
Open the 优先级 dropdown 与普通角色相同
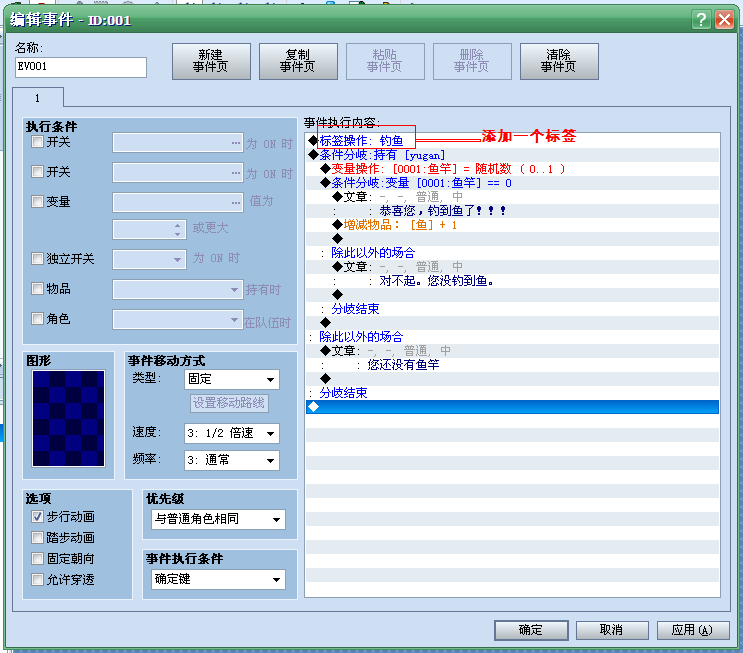(218, 519)
